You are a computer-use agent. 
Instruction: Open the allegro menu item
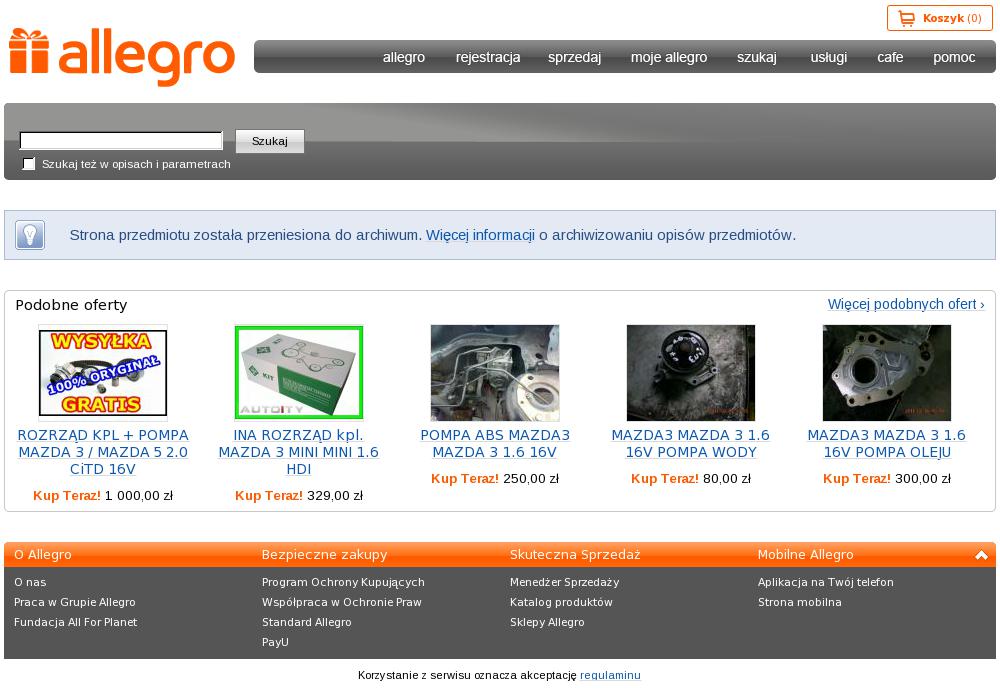tap(404, 57)
